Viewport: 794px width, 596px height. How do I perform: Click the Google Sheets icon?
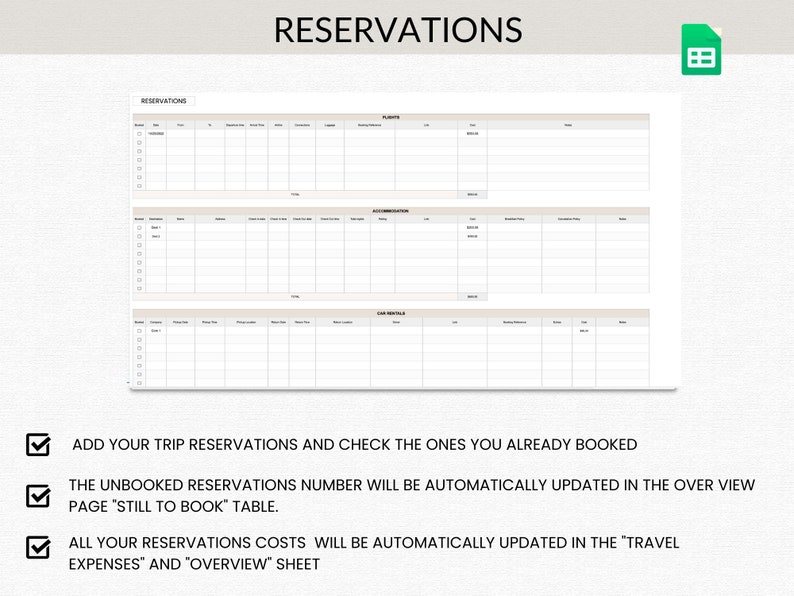pos(701,50)
